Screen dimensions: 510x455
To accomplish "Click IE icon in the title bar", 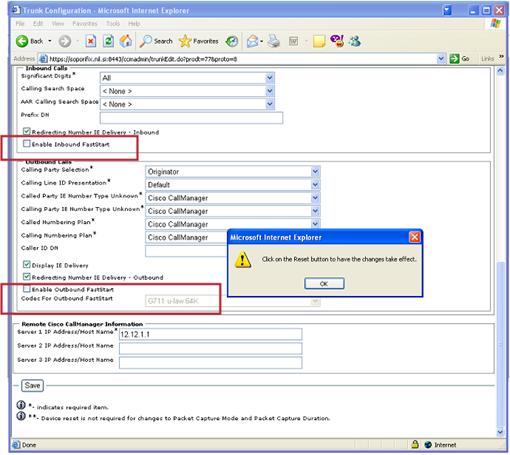I will [16, 10].
